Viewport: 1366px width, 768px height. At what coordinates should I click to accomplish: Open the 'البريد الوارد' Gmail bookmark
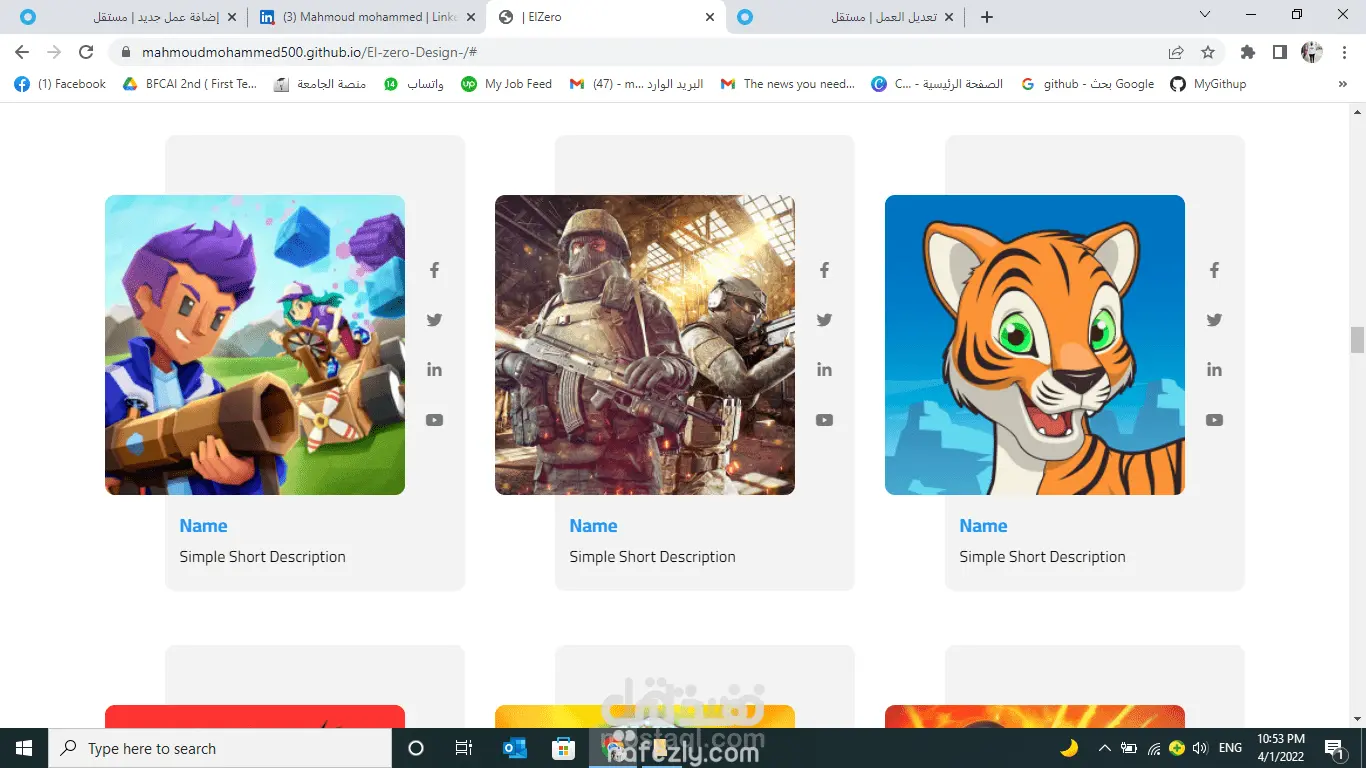coord(636,84)
